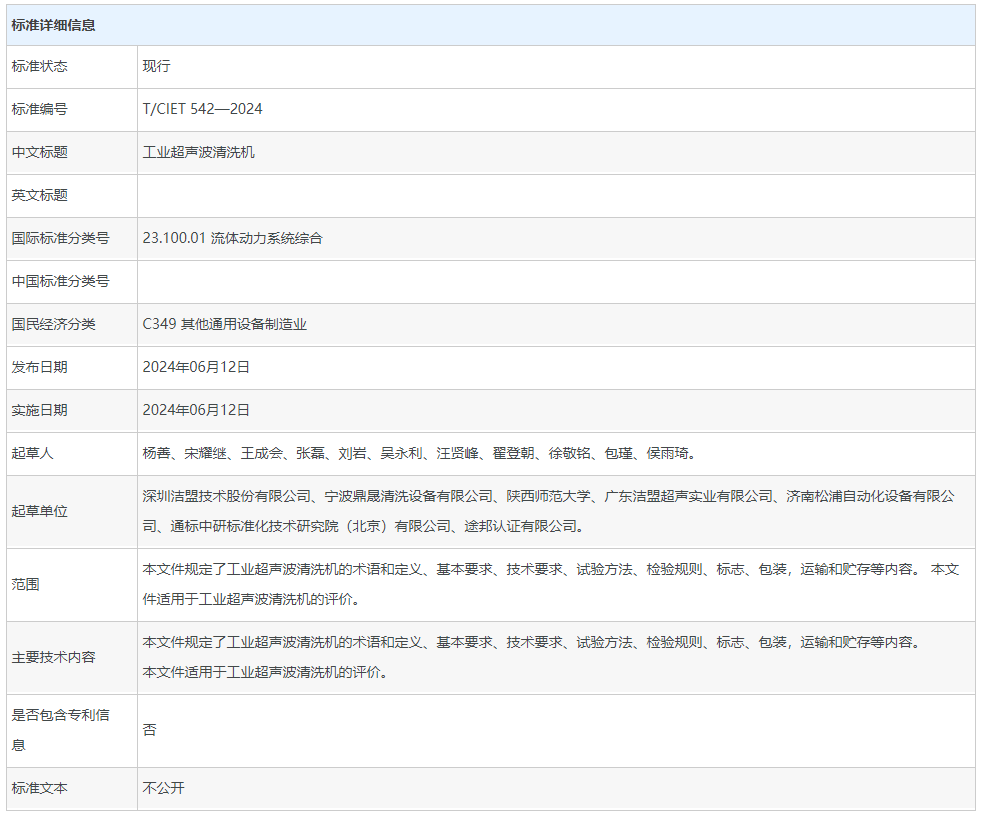Click the 范围 description text

tap(550, 584)
